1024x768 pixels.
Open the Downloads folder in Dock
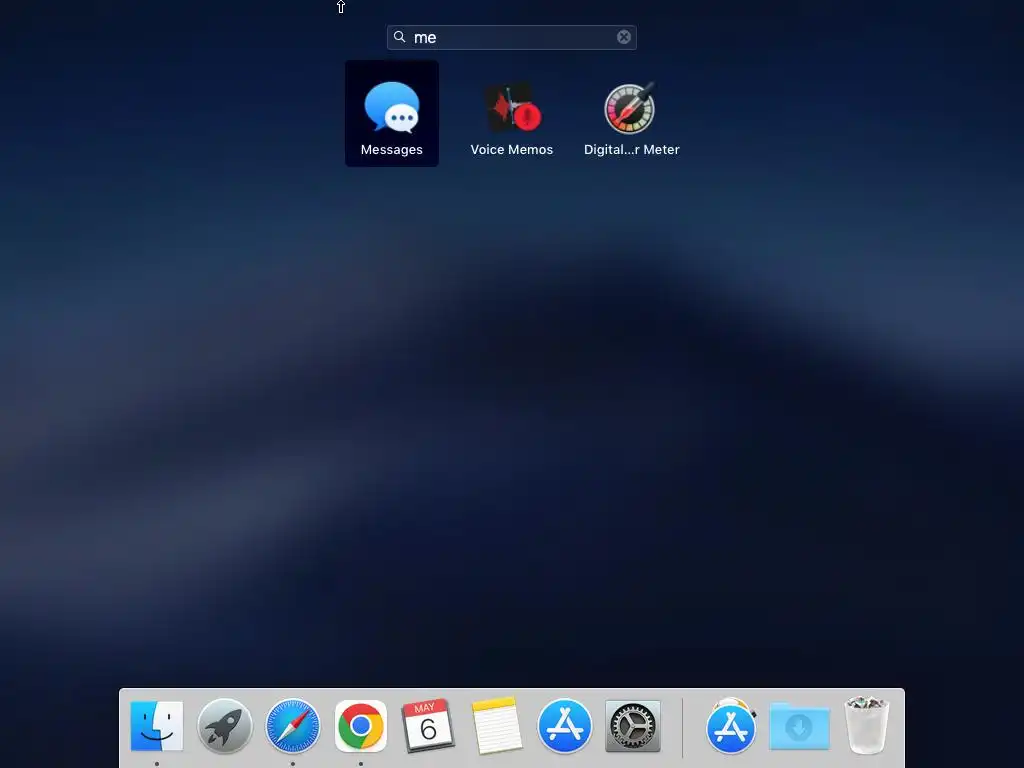click(x=799, y=726)
